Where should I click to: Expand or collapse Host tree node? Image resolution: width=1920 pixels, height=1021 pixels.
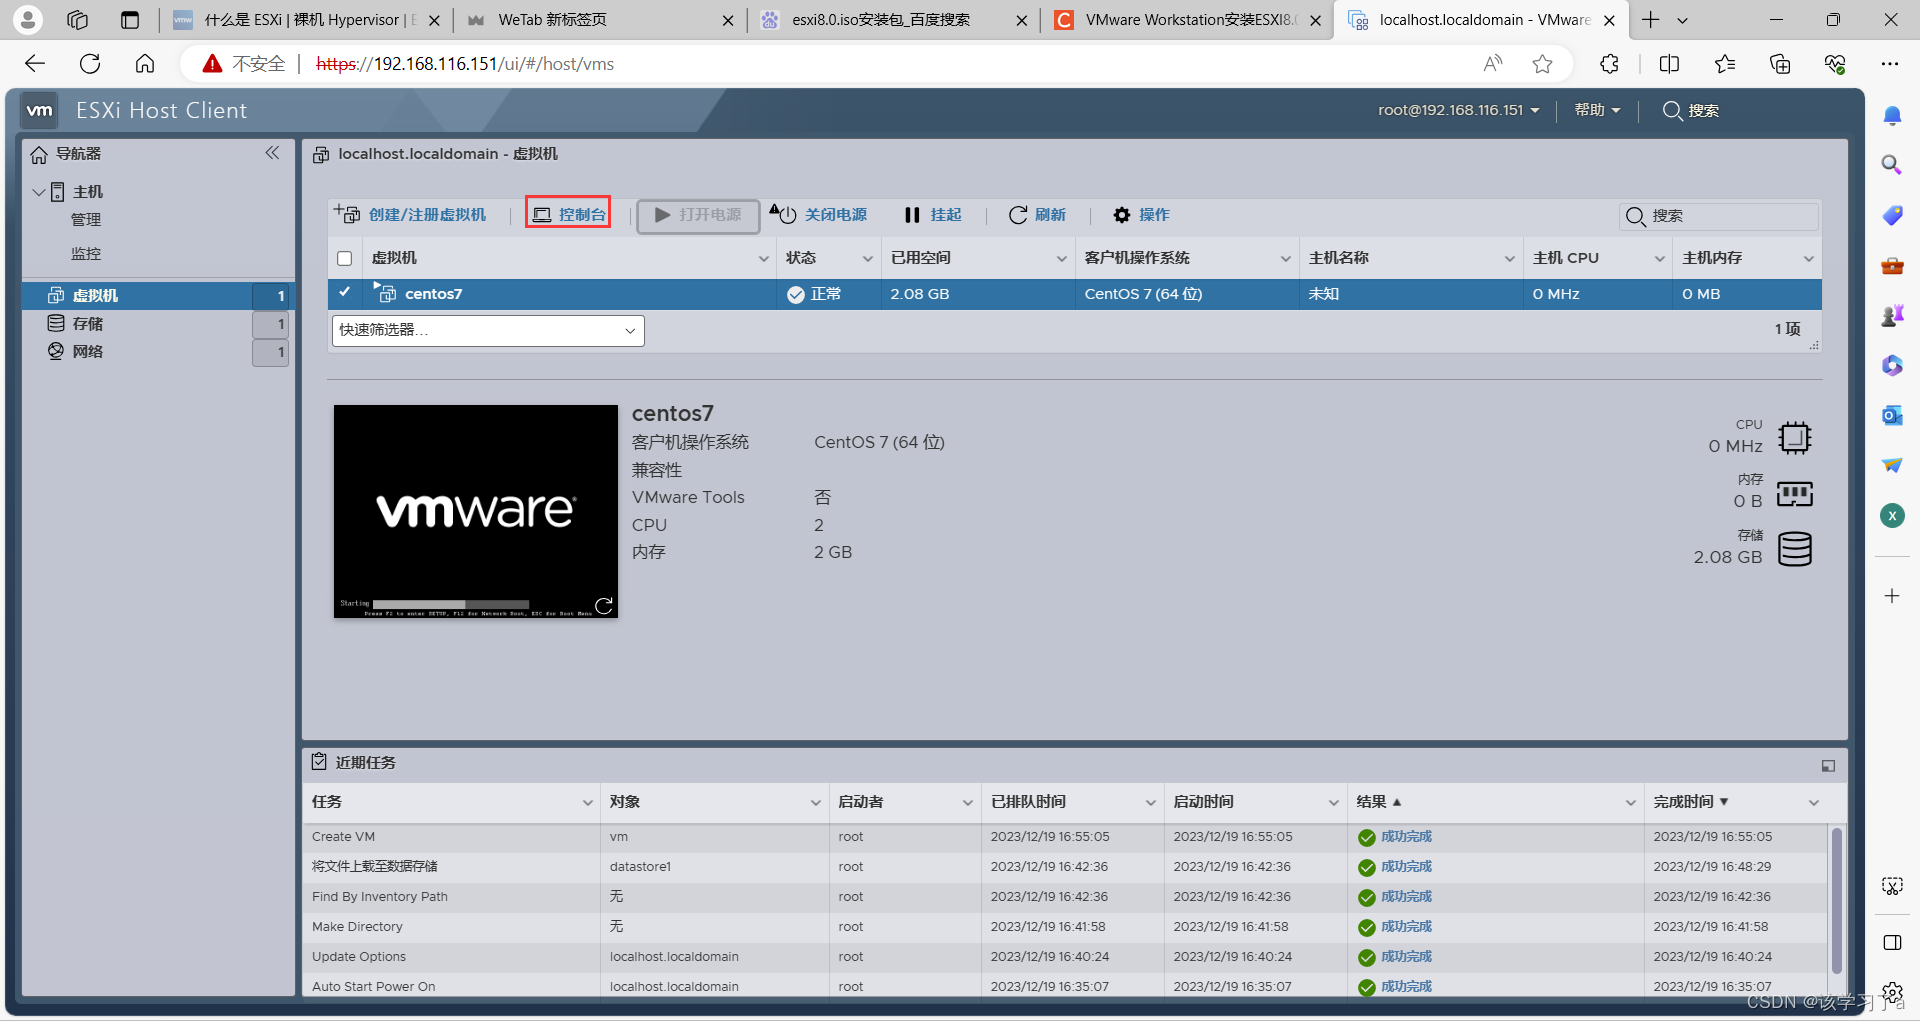click(38, 192)
